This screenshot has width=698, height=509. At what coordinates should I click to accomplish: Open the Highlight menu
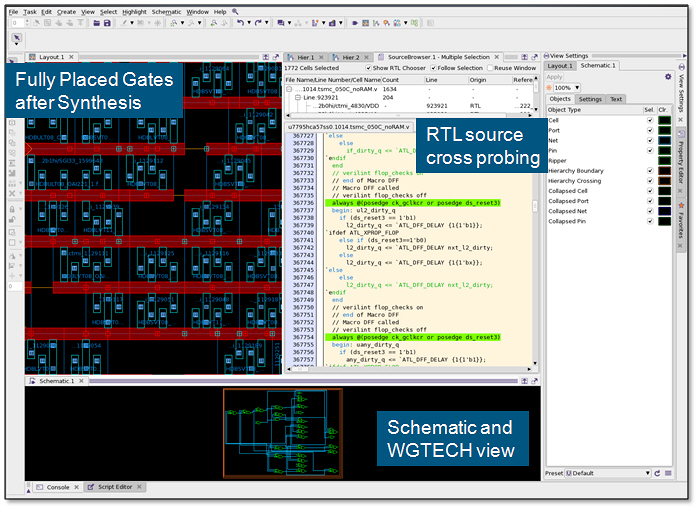134,12
